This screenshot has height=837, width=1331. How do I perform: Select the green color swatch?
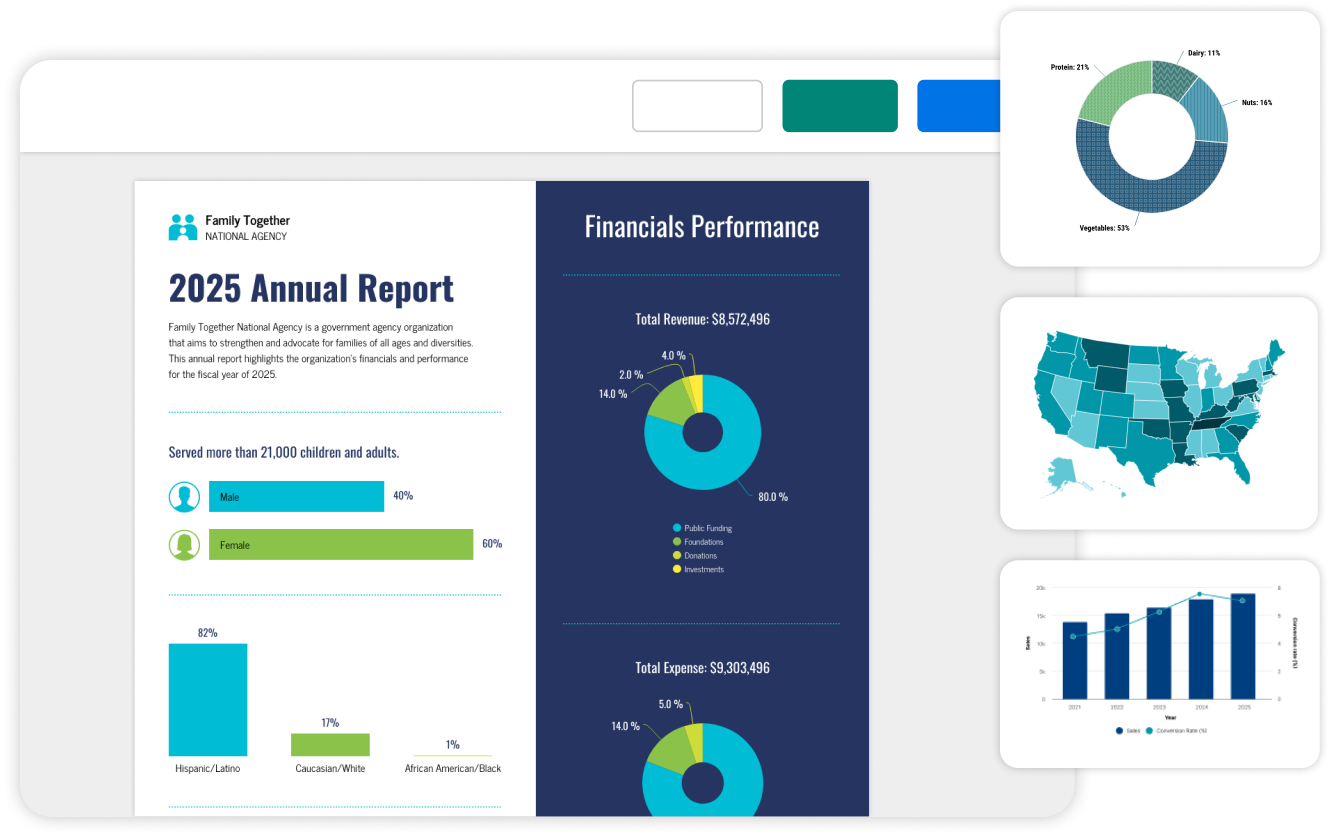[839, 105]
